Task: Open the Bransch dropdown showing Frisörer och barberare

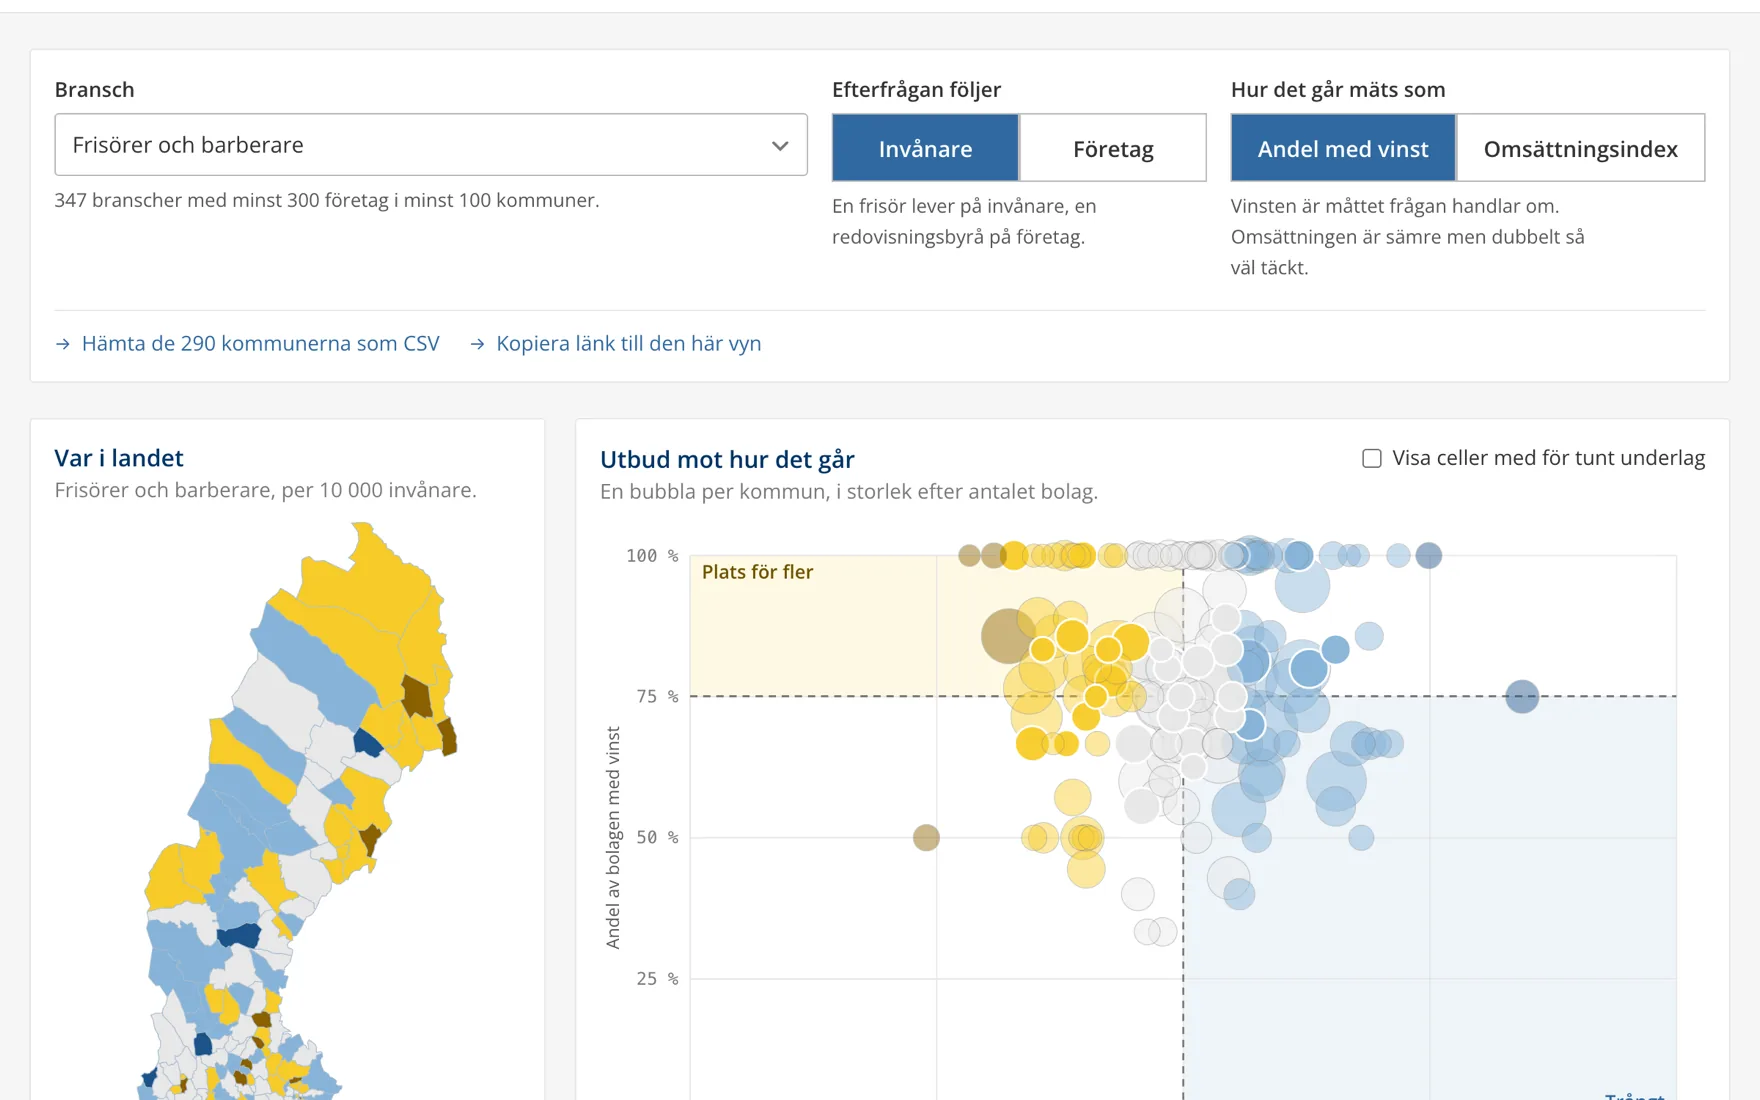Action: (431, 145)
